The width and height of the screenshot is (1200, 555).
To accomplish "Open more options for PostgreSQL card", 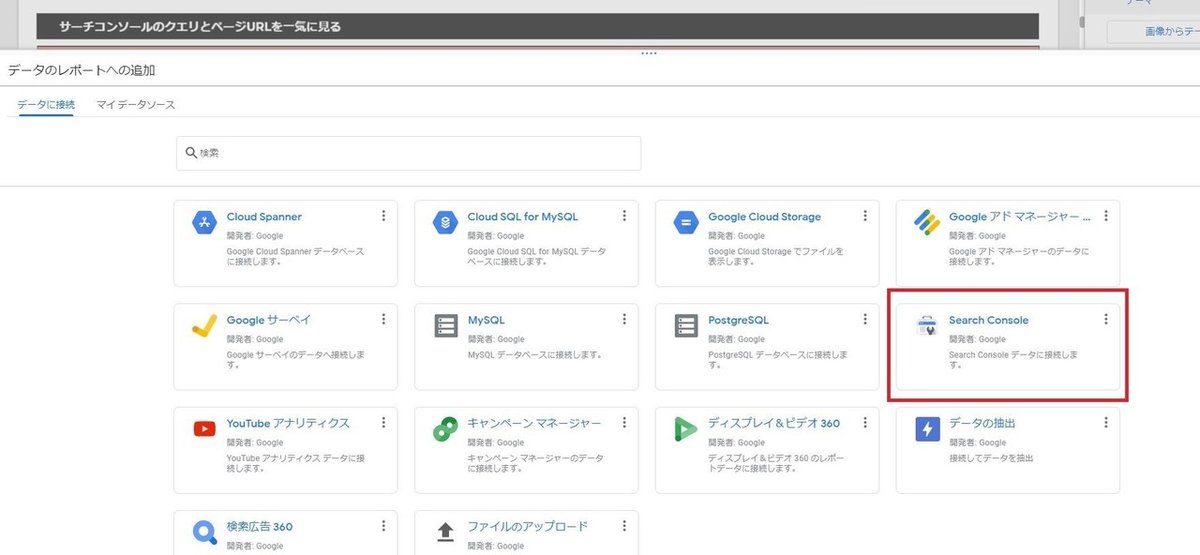I will point(865,319).
